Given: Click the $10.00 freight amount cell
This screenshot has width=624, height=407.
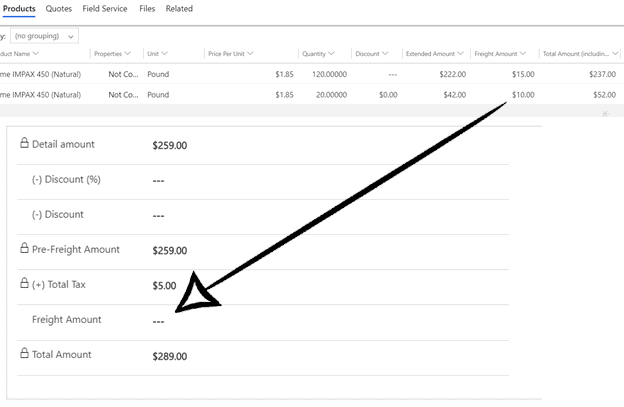Looking at the screenshot, I should click(523, 95).
